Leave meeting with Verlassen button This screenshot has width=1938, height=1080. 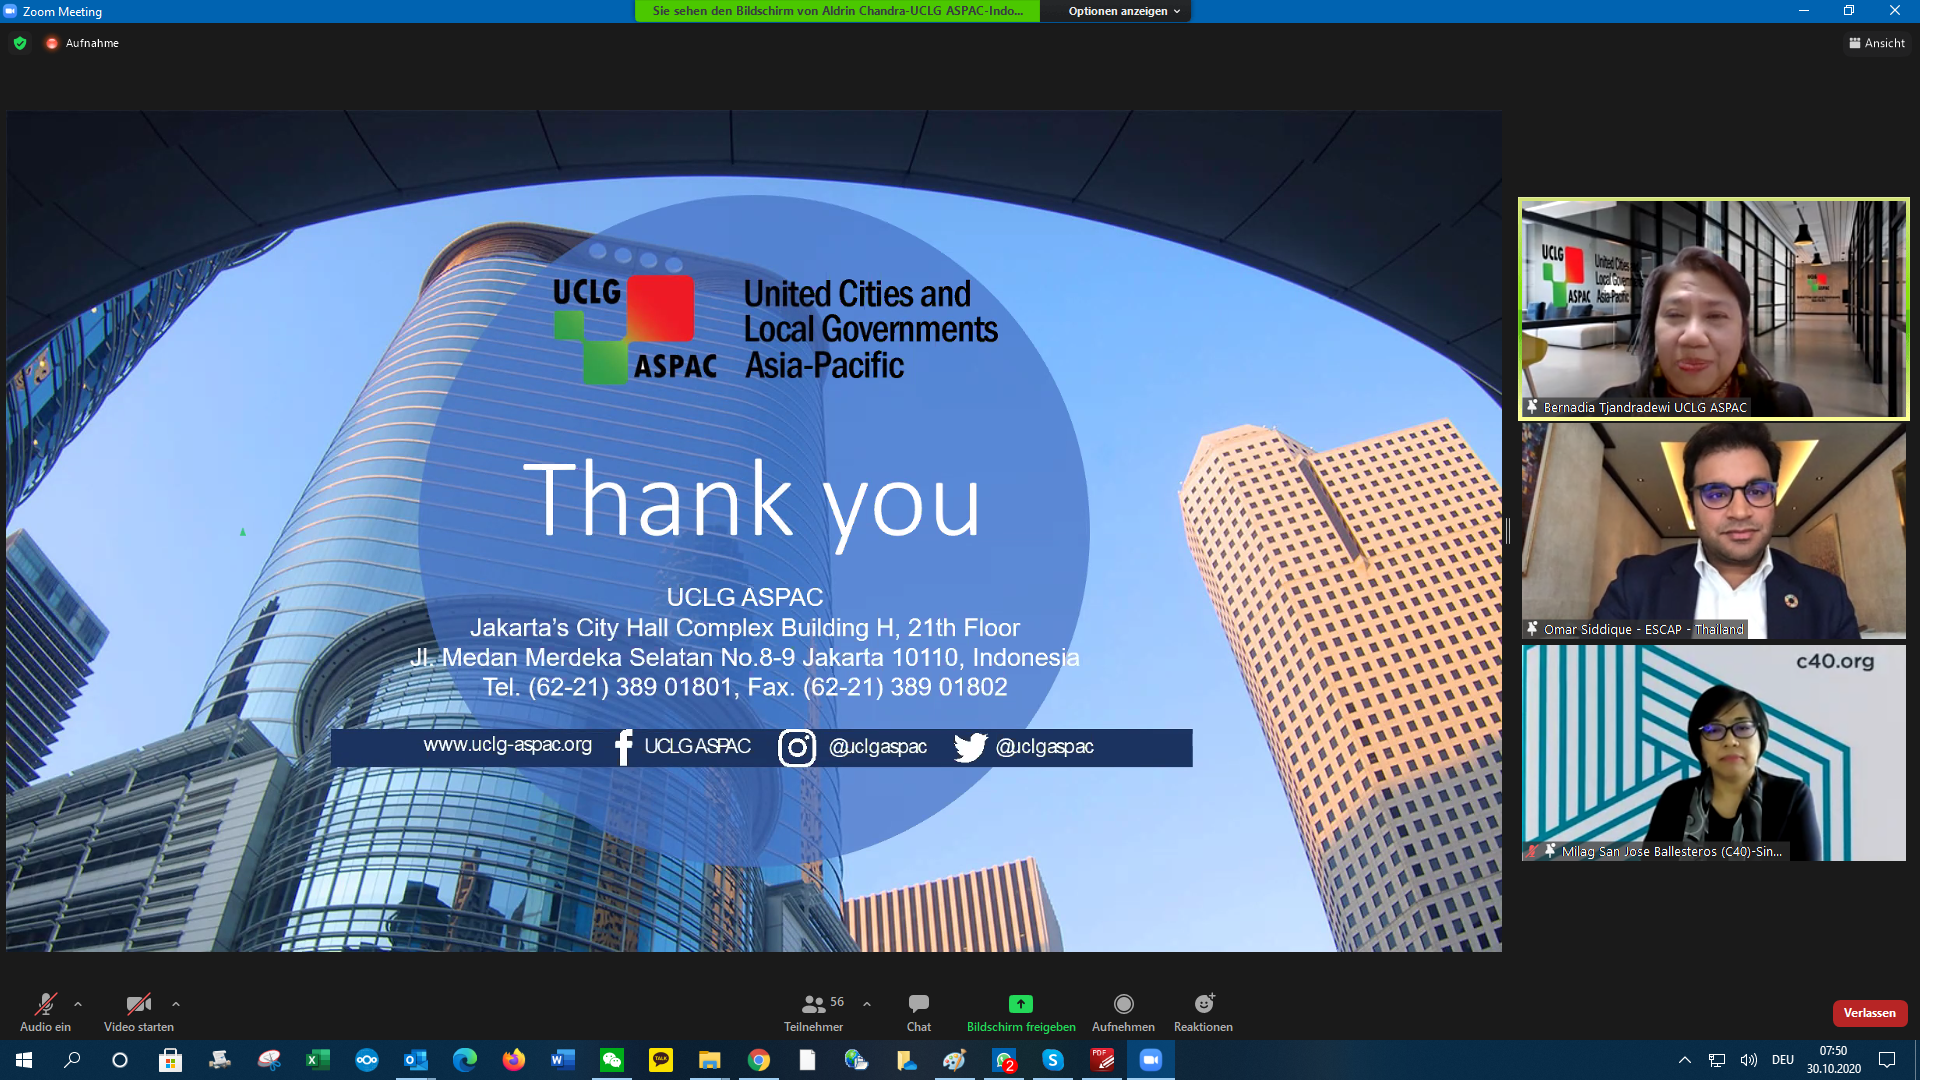point(1869,1013)
